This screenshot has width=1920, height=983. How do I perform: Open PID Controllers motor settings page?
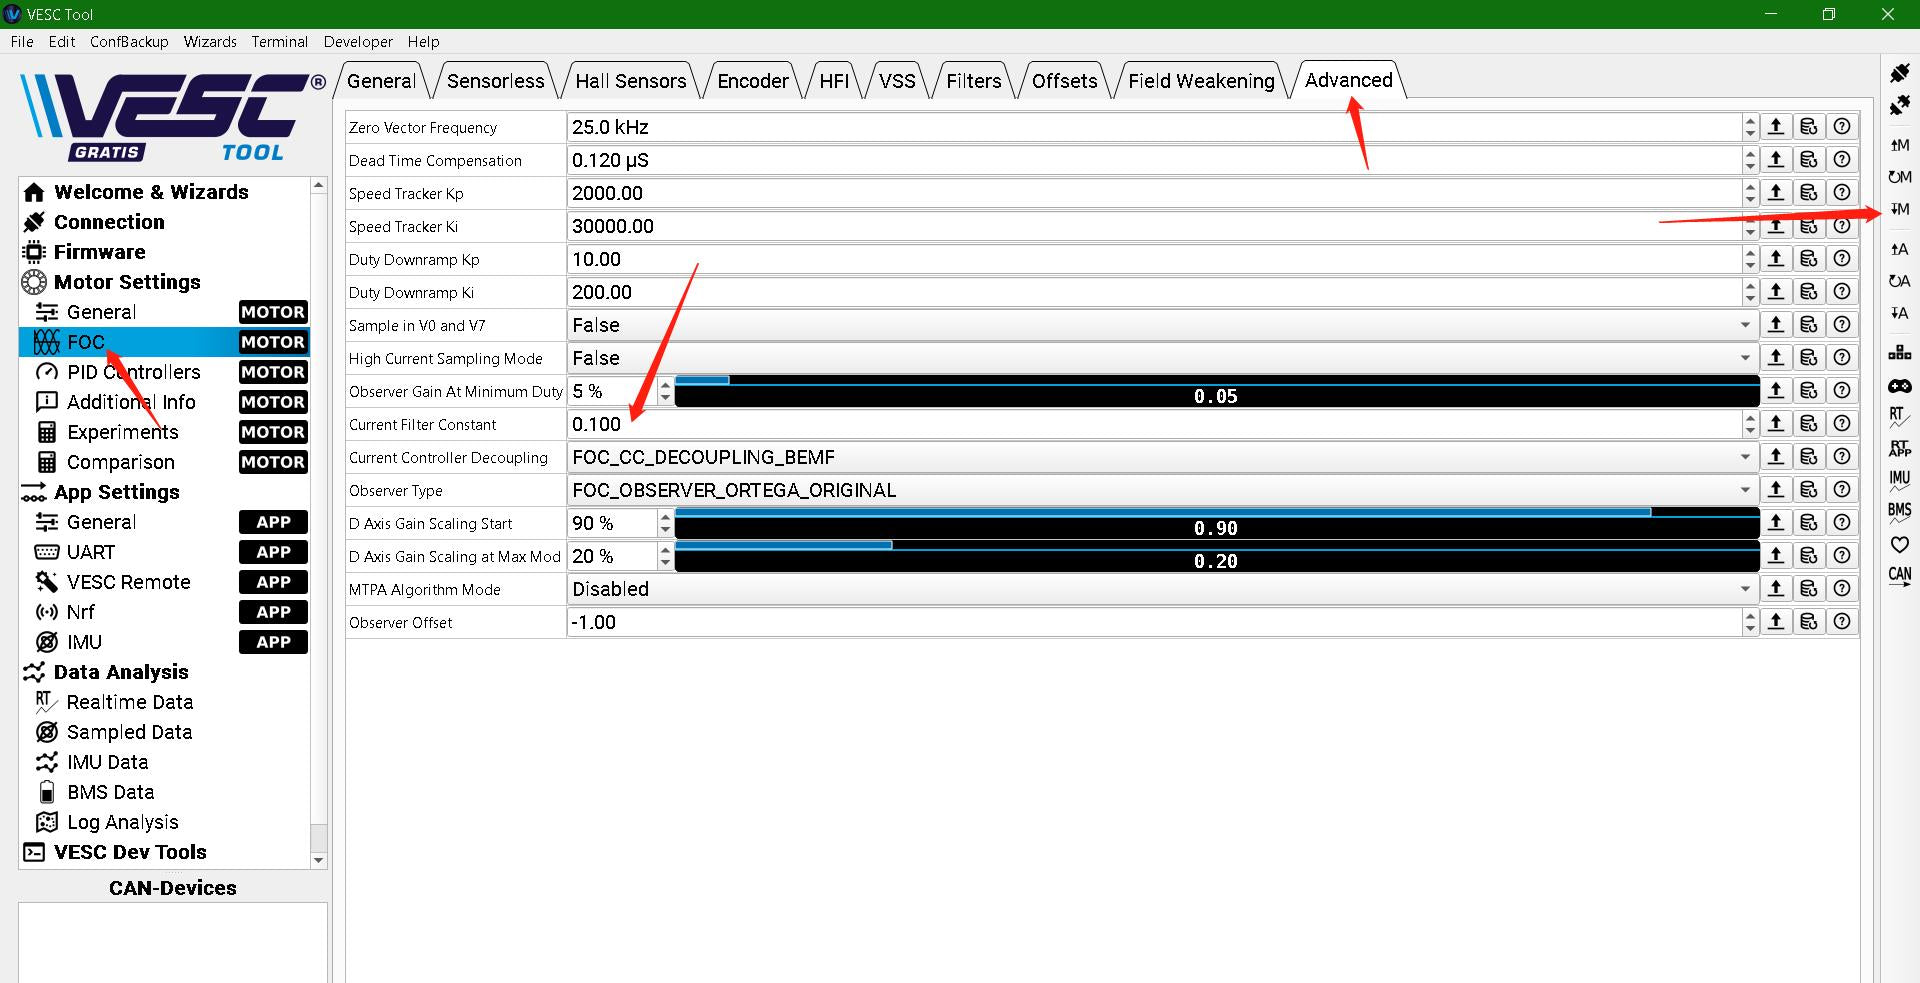(134, 372)
